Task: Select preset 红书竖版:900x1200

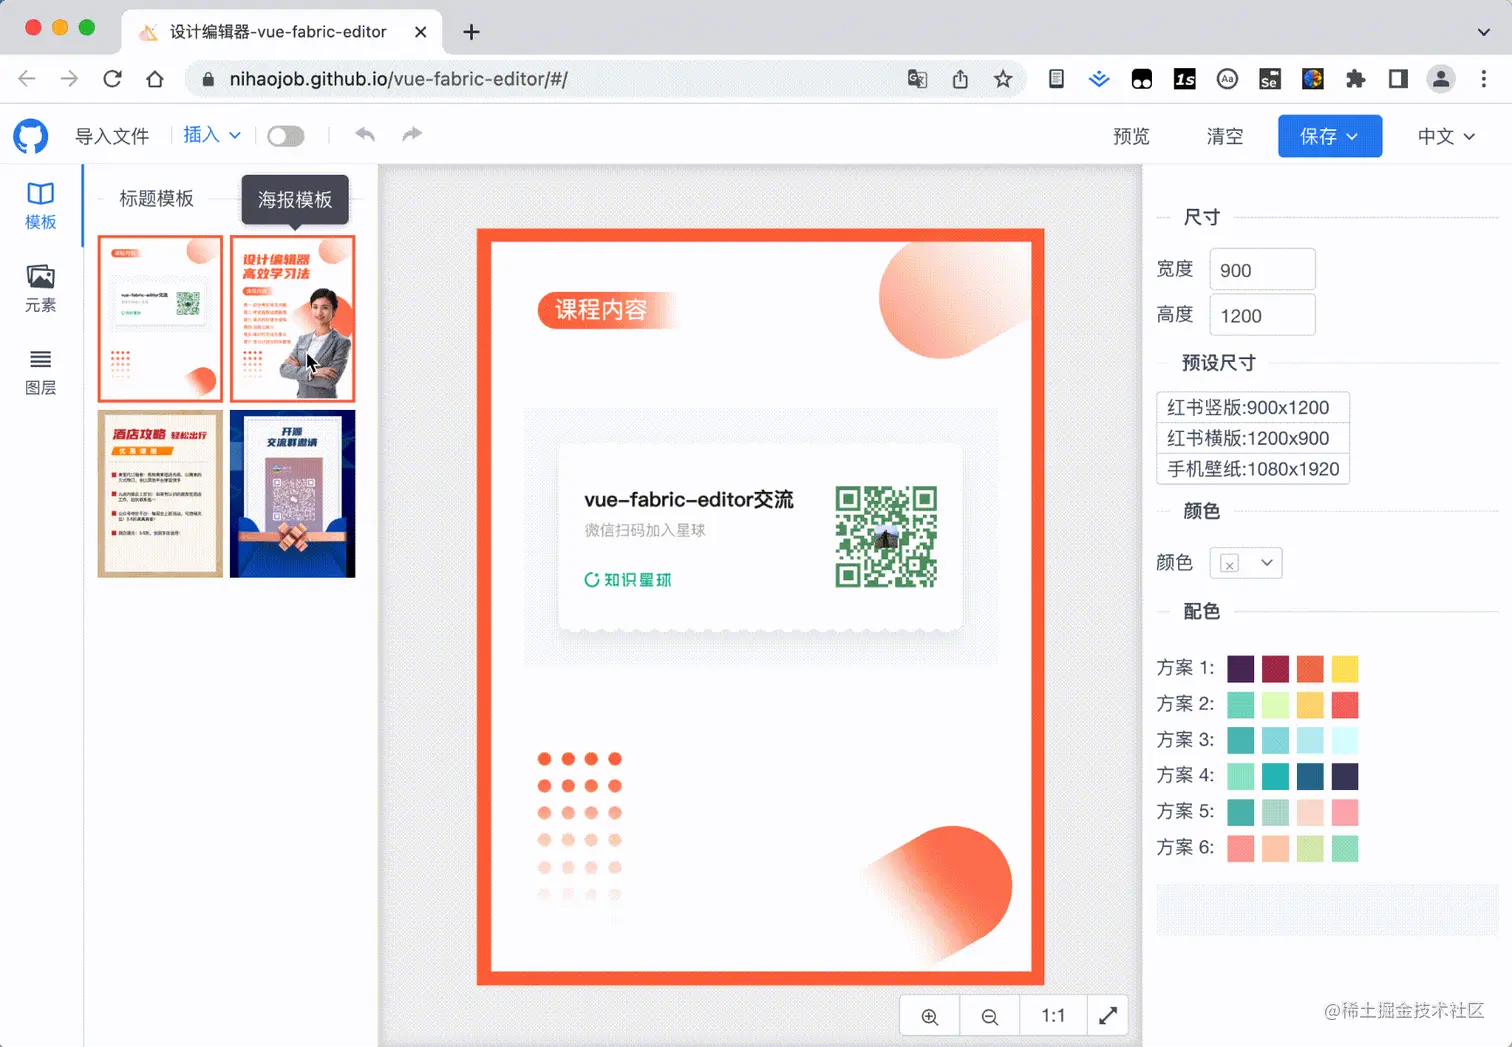Action: pos(1253,407)
